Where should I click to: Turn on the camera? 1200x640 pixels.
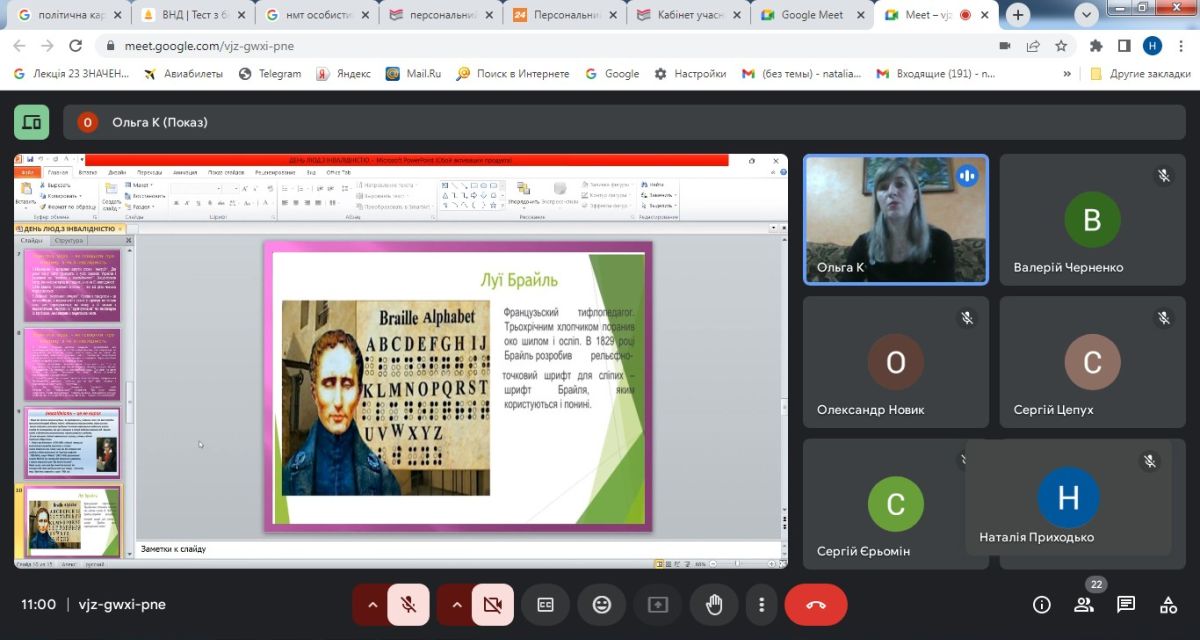[492, 605]
